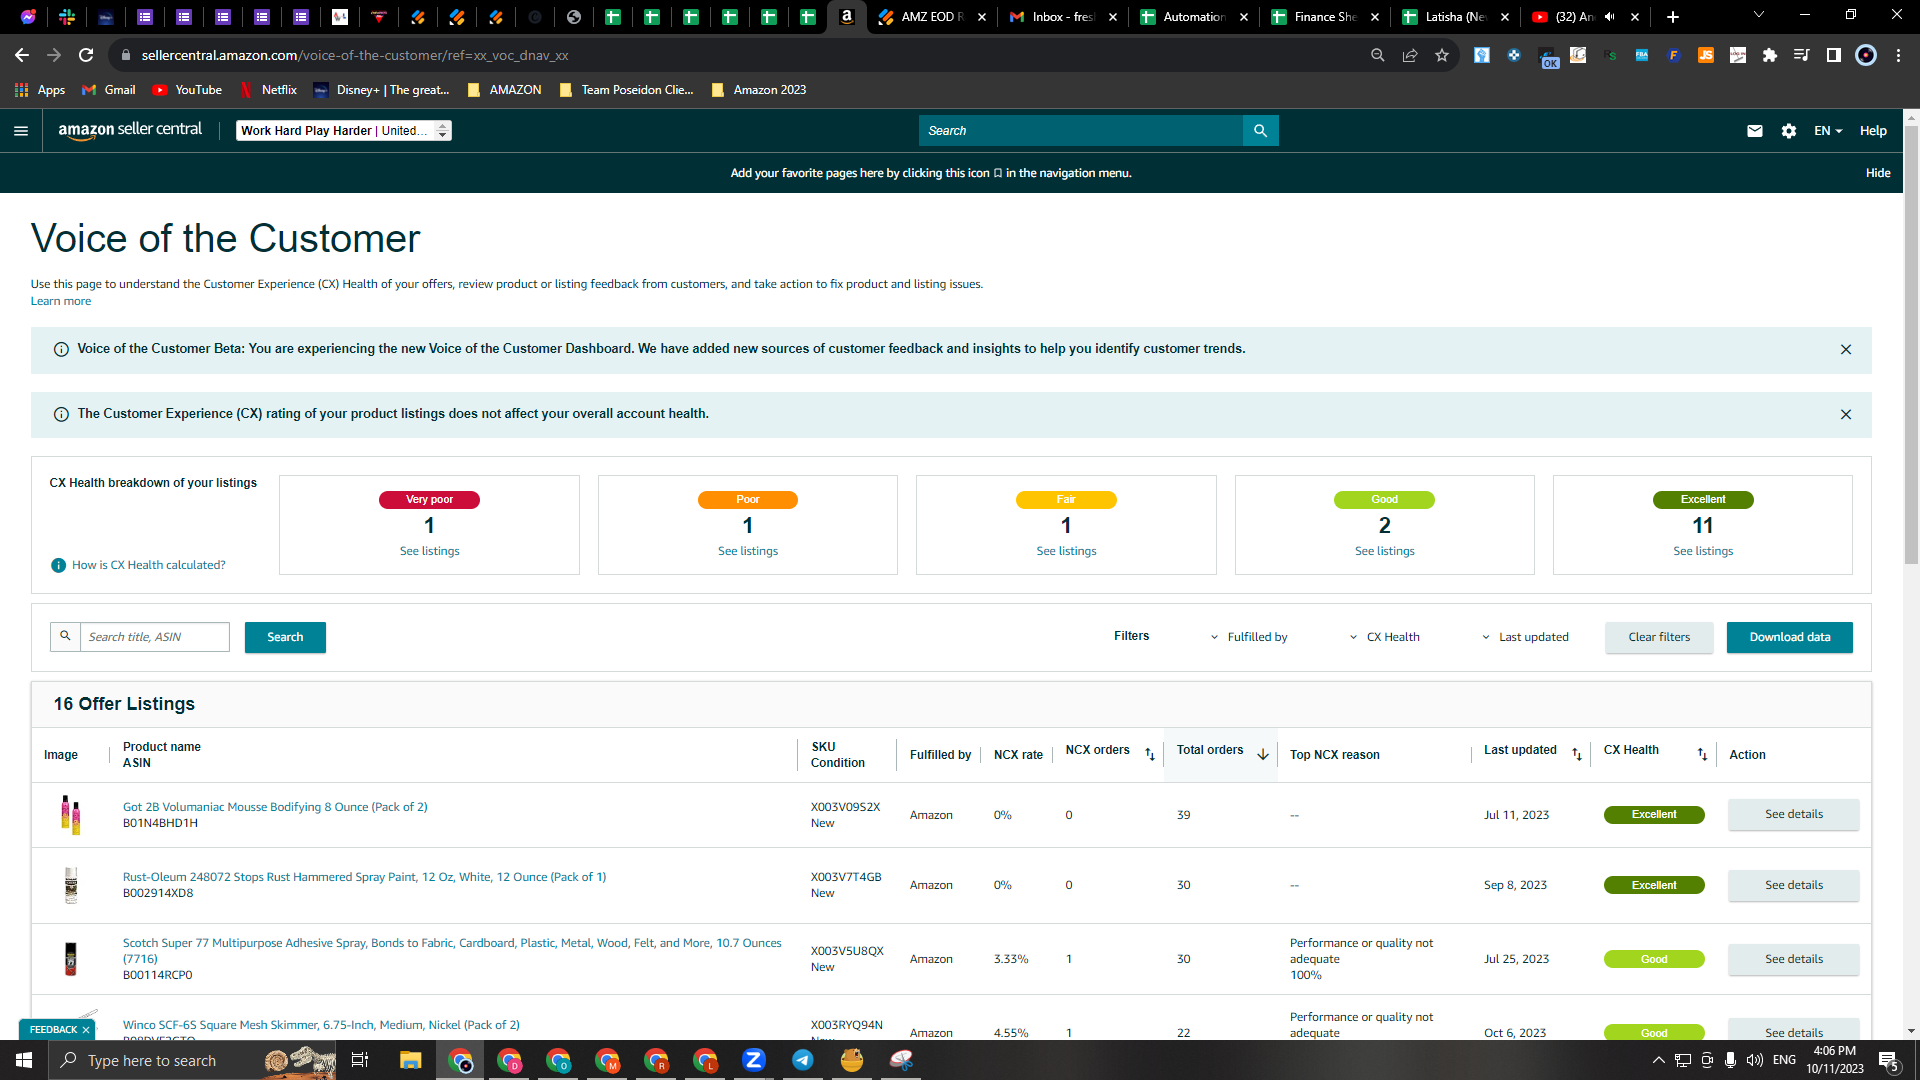Expand the Fulfilled by filter
This screenshot has width=1920, height=1080.
click(1249, 637)
